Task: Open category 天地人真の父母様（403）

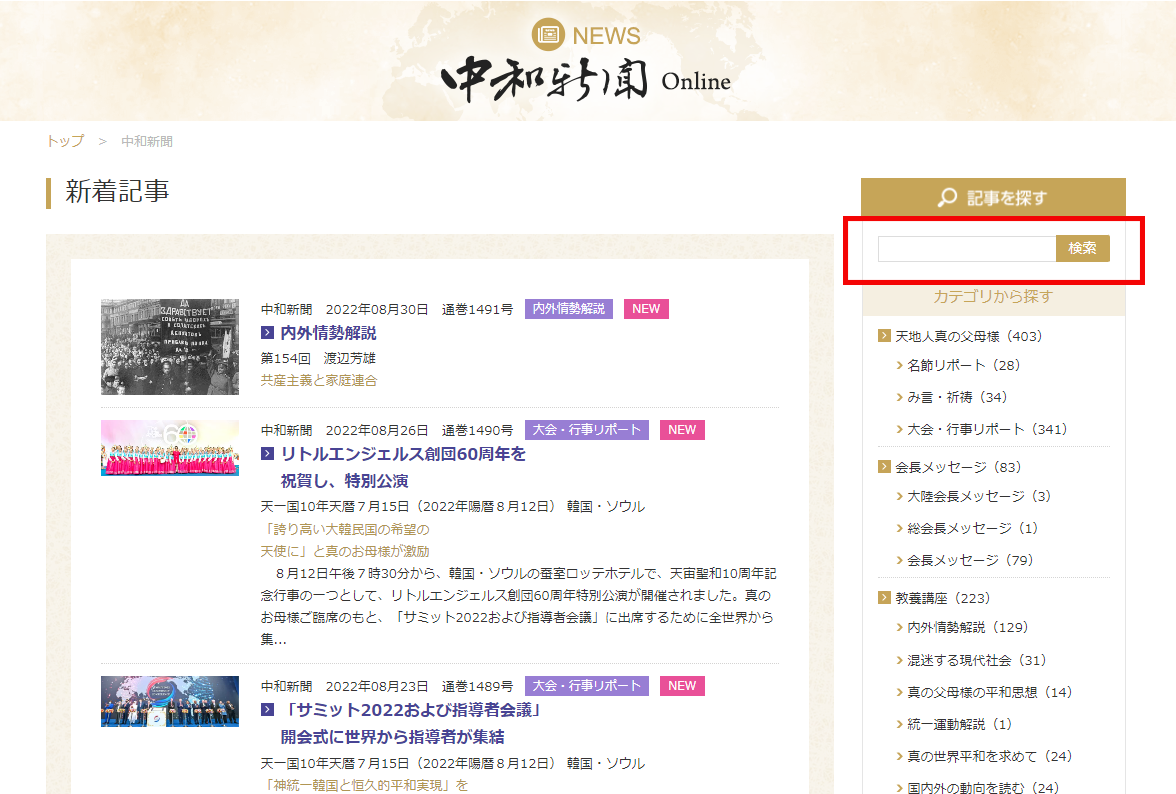Action: [968, 336]
